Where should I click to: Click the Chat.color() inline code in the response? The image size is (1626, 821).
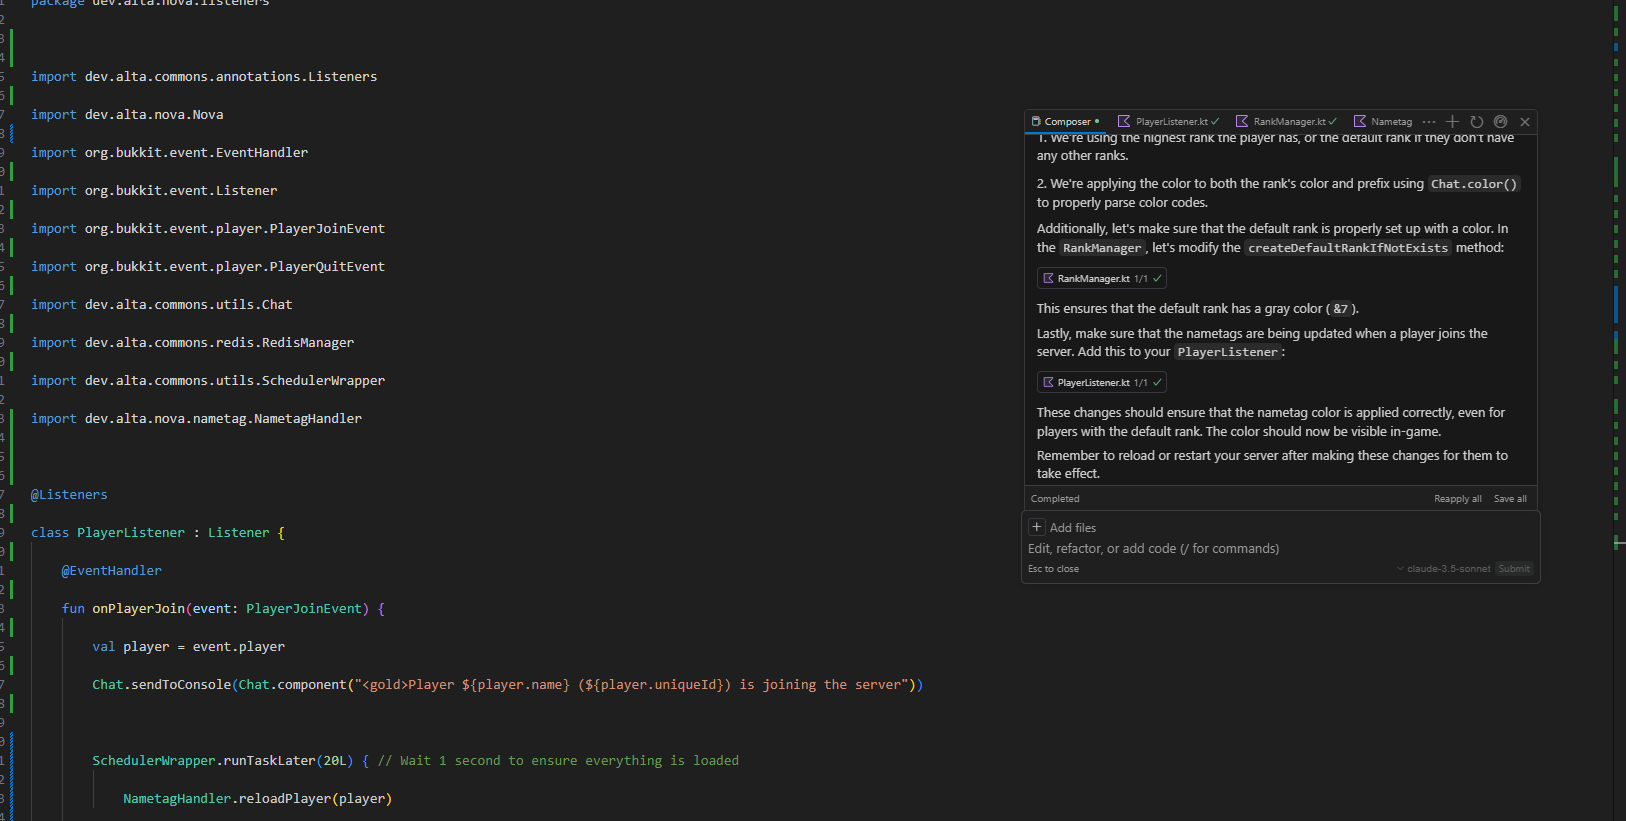pos(1474,184)
